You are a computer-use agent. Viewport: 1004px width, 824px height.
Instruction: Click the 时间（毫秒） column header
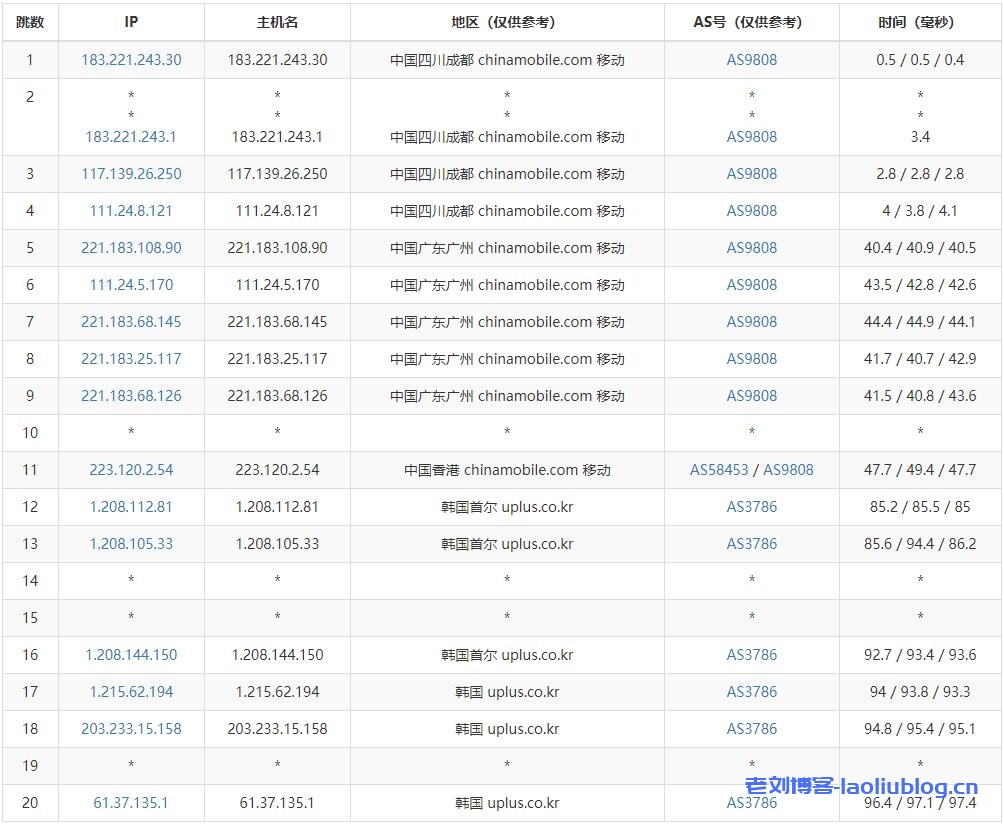pos(919,22)
